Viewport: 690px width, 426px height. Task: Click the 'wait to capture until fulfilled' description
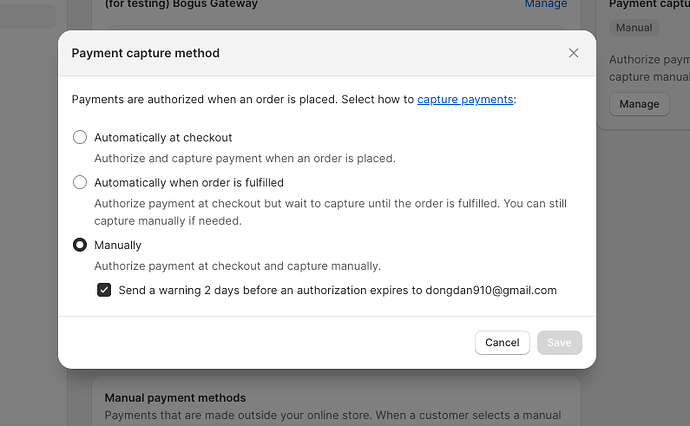(330, 204)
